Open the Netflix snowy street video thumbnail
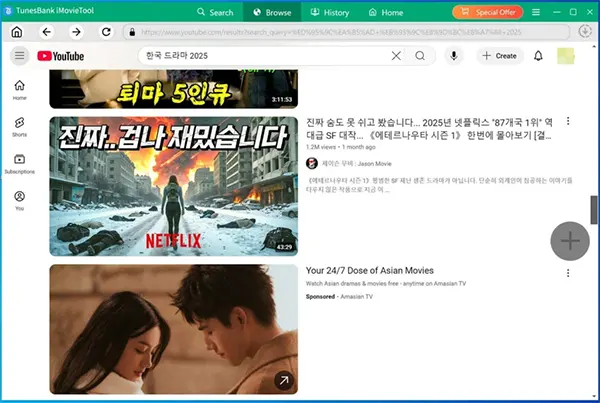The height and width of the screenshot is (403, 600). (173, 186)
